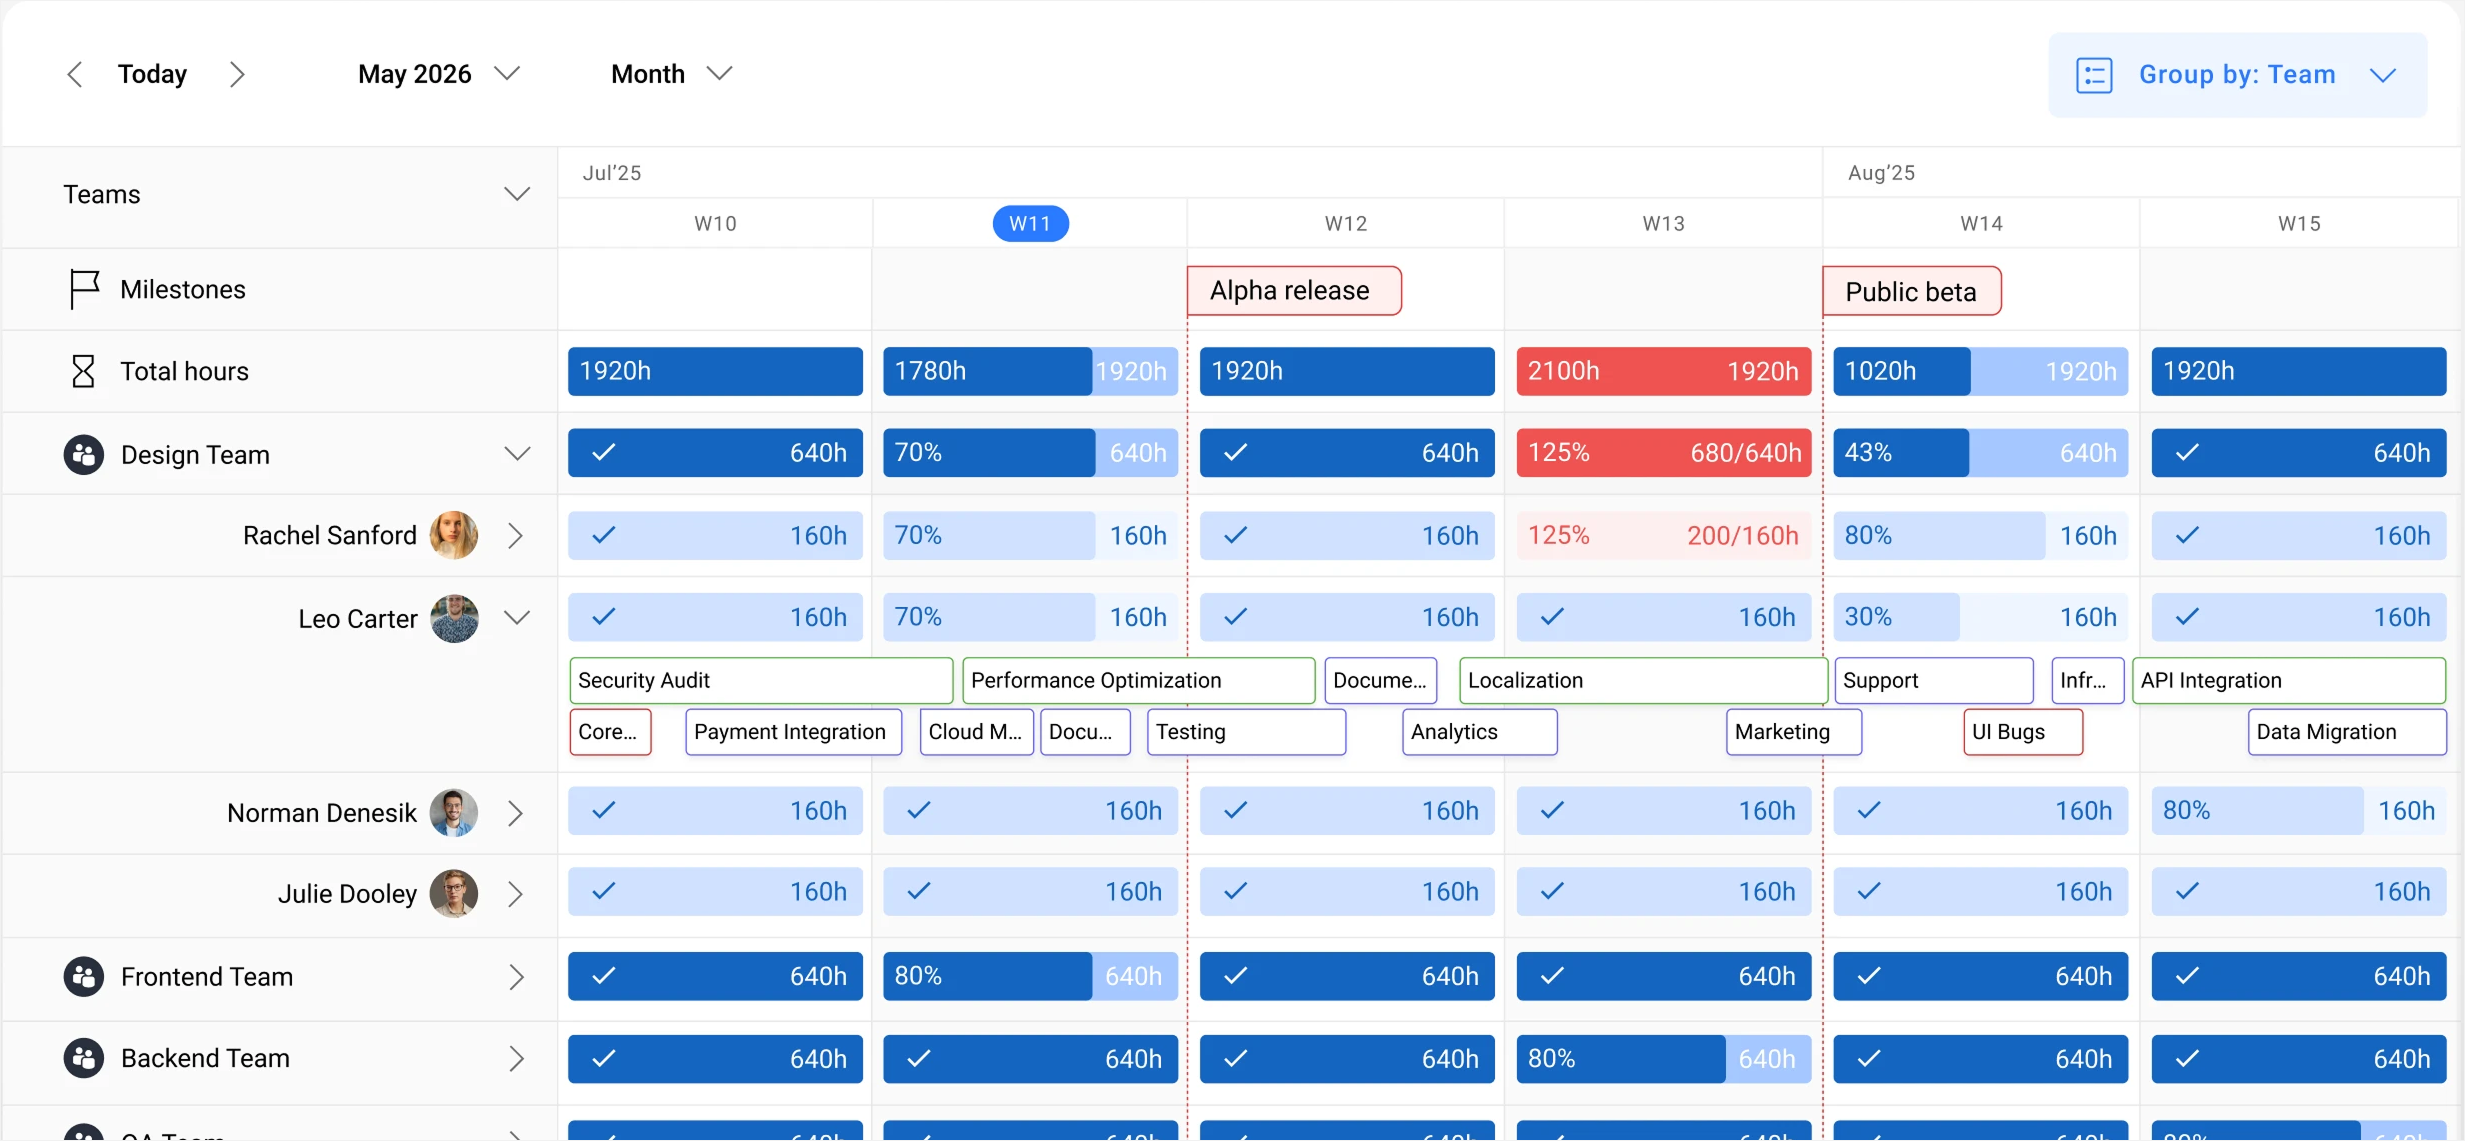Open Norman Denesik's avatar
This screenshot has width=2465, height=1141.
tap(454, 812)
